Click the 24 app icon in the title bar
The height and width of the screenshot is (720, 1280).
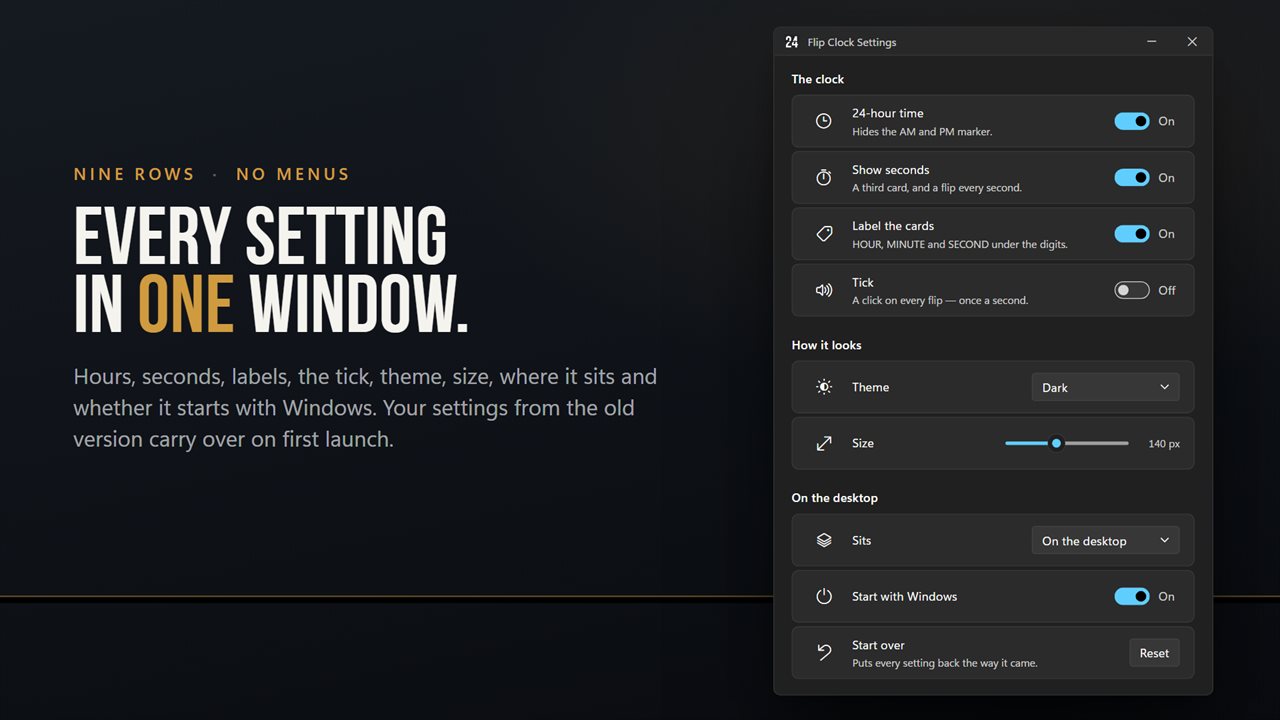tap(792, 42)
